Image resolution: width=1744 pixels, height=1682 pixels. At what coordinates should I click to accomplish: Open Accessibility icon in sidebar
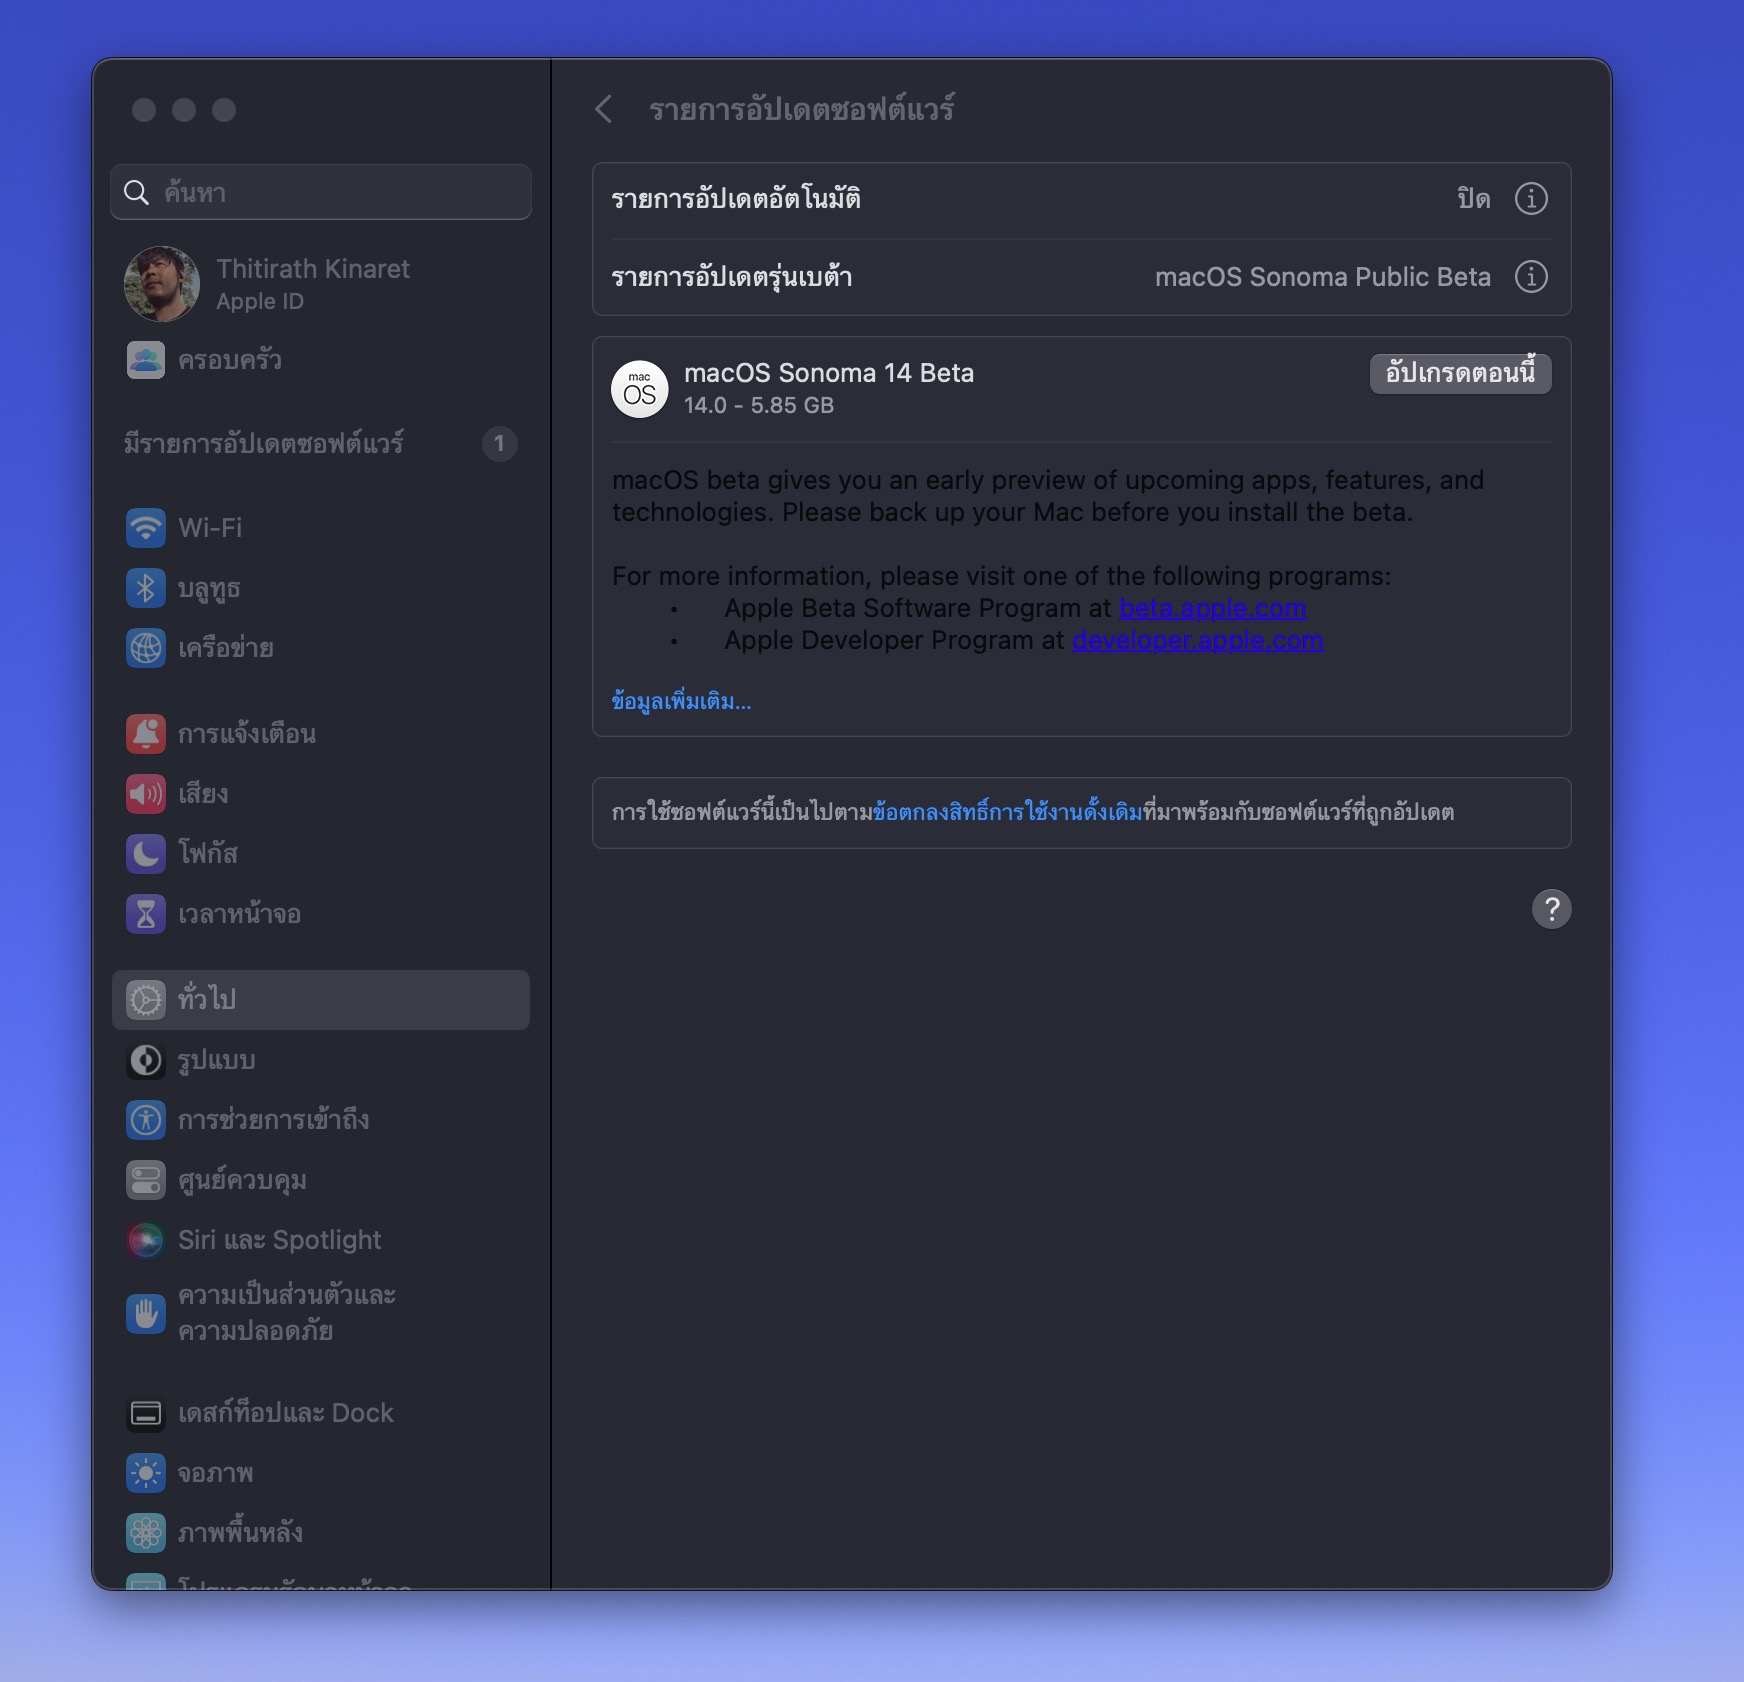click(146, 1119)
